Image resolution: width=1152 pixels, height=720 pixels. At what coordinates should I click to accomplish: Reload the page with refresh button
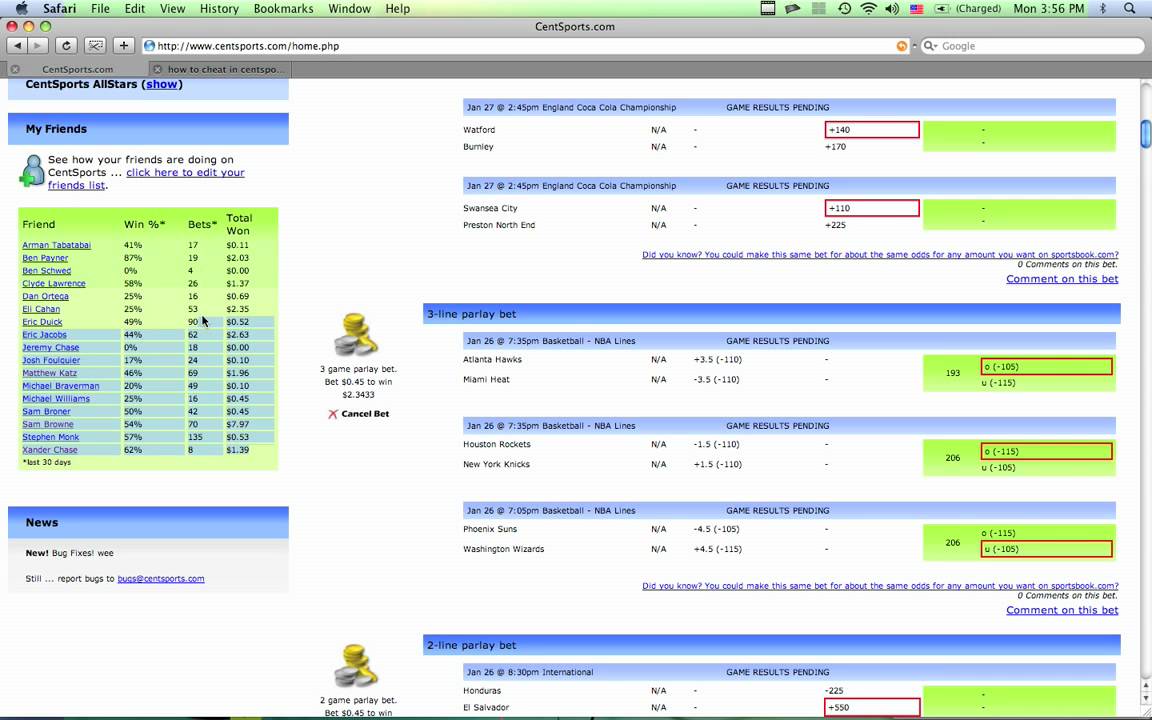tap(66, 46)
